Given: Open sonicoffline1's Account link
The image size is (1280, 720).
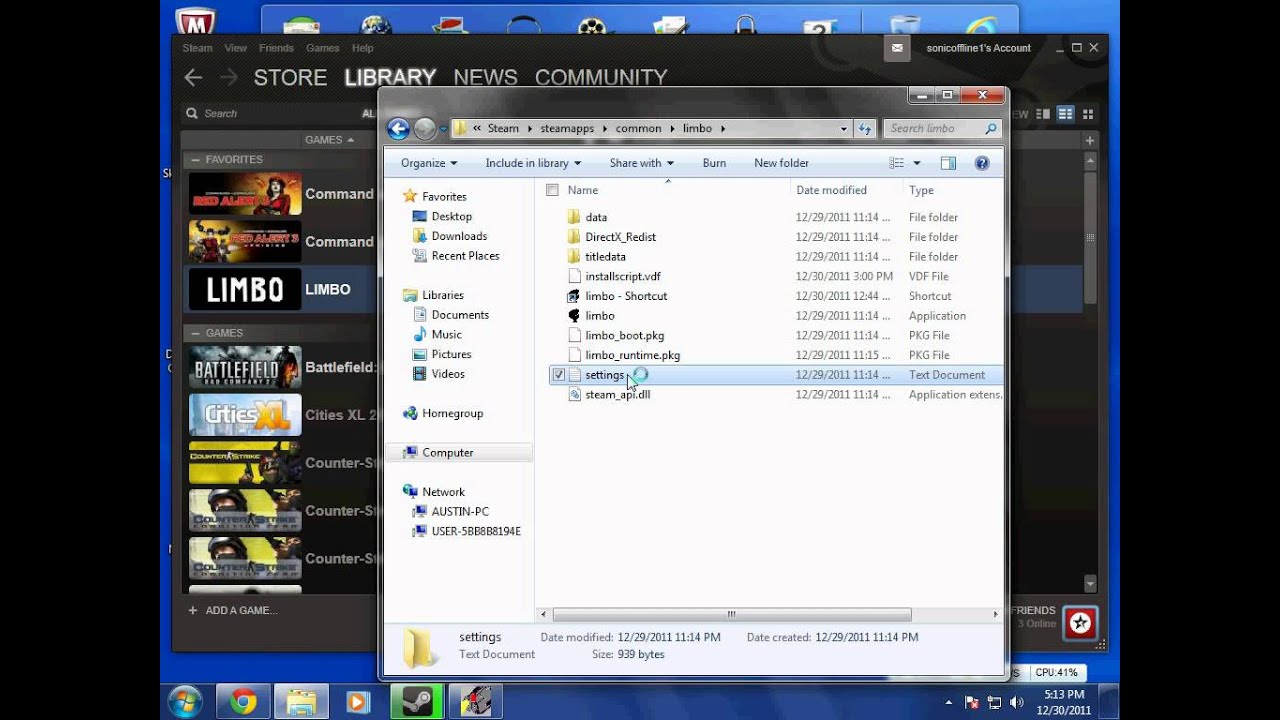Looking at the screenshot, I should coord(978,48).
